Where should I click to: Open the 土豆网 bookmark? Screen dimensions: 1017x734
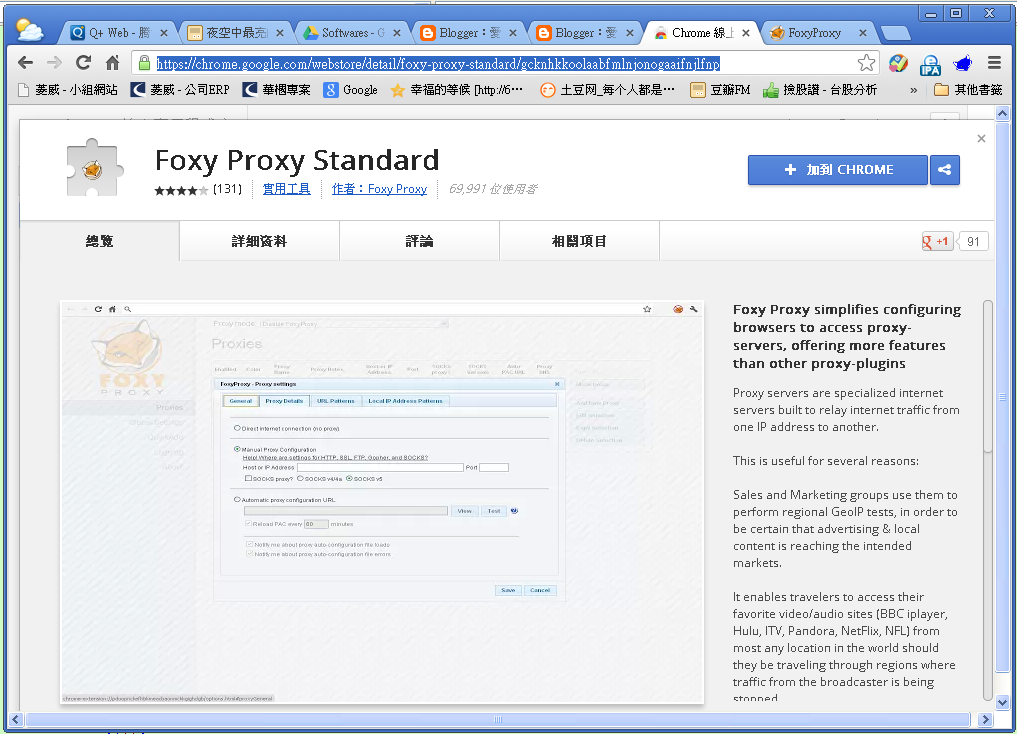pos(608,89)
